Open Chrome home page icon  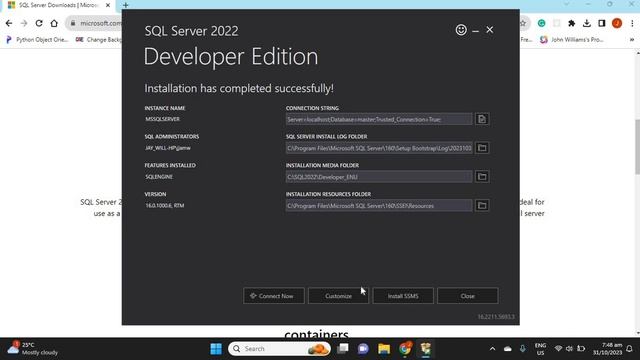[x=54, y=23]
